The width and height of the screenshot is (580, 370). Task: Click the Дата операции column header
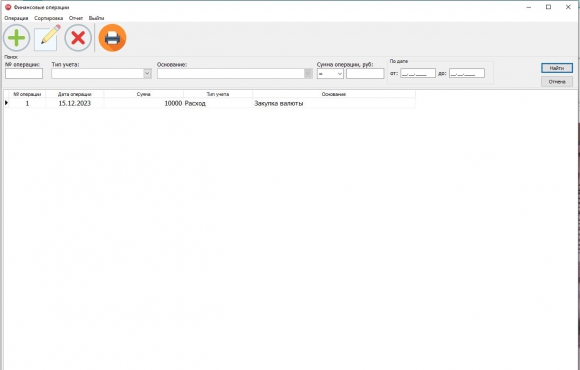click(75, 94)
